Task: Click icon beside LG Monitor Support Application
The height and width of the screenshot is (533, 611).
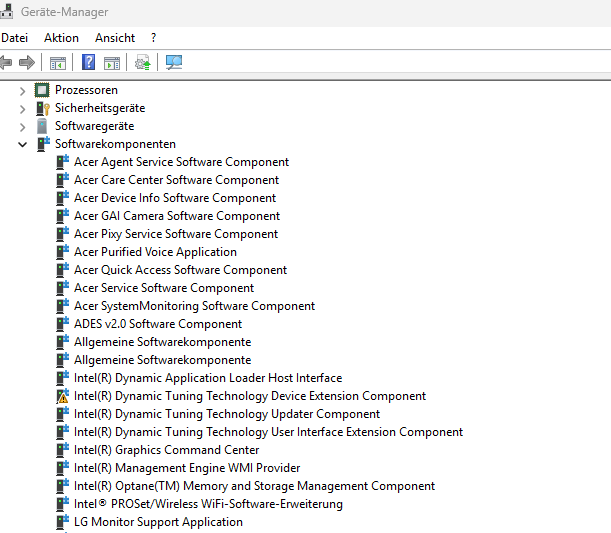Action: 62,522
